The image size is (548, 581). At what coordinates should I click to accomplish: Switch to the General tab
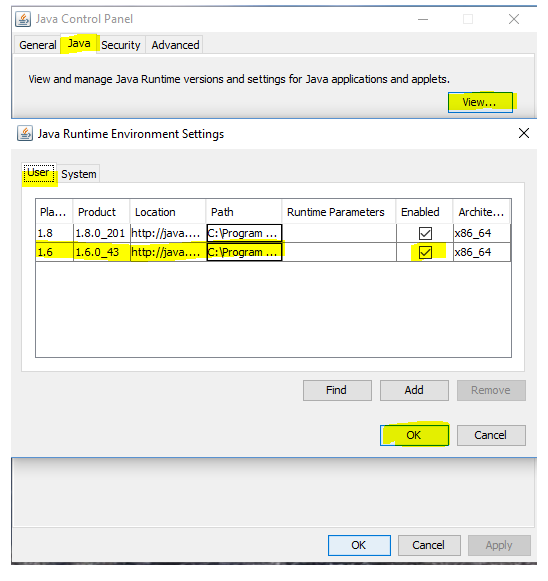click(x=37, y=45)
